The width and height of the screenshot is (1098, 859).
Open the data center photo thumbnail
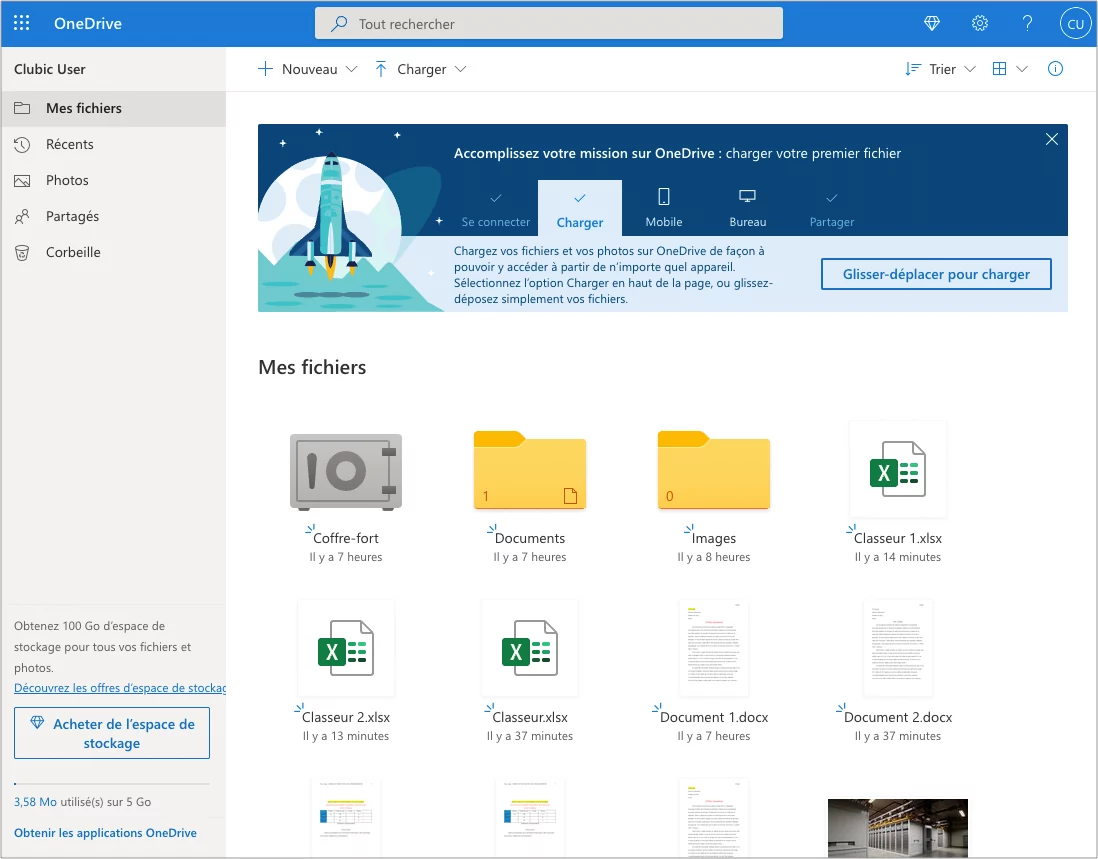[x=898, y=828]
